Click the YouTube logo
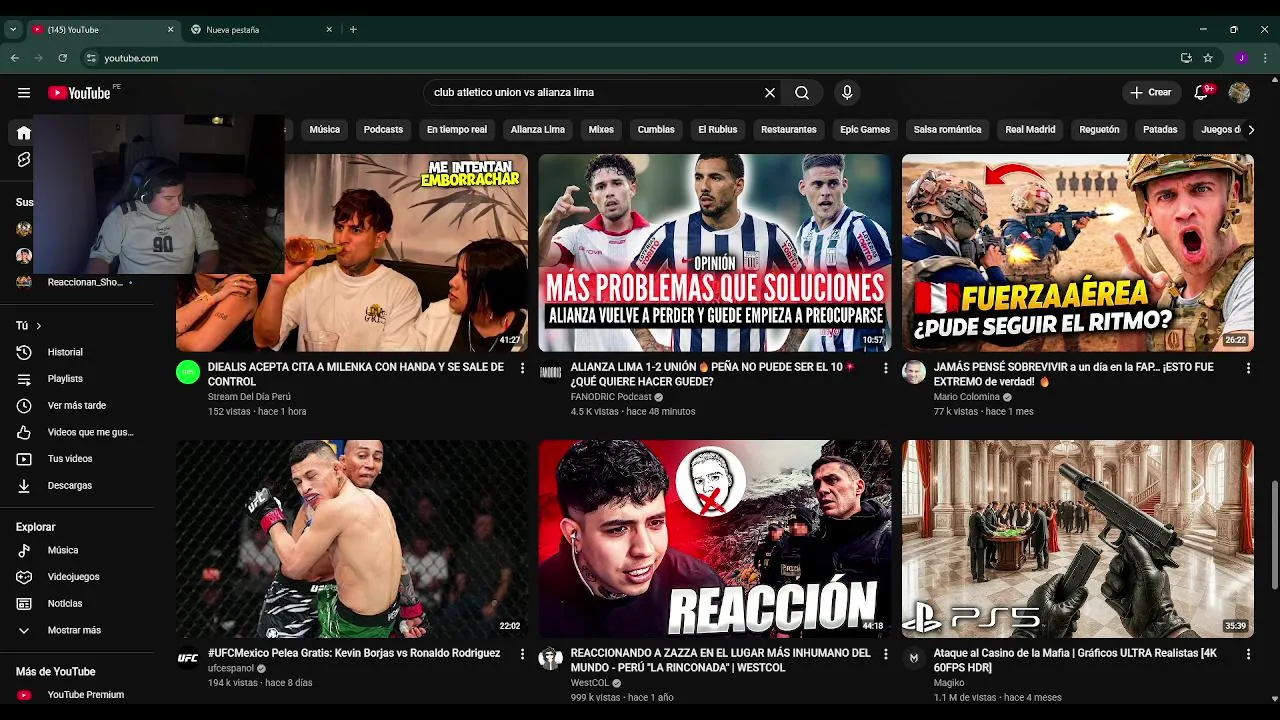Screen dimensions: 1280x720 coord(79,93)
